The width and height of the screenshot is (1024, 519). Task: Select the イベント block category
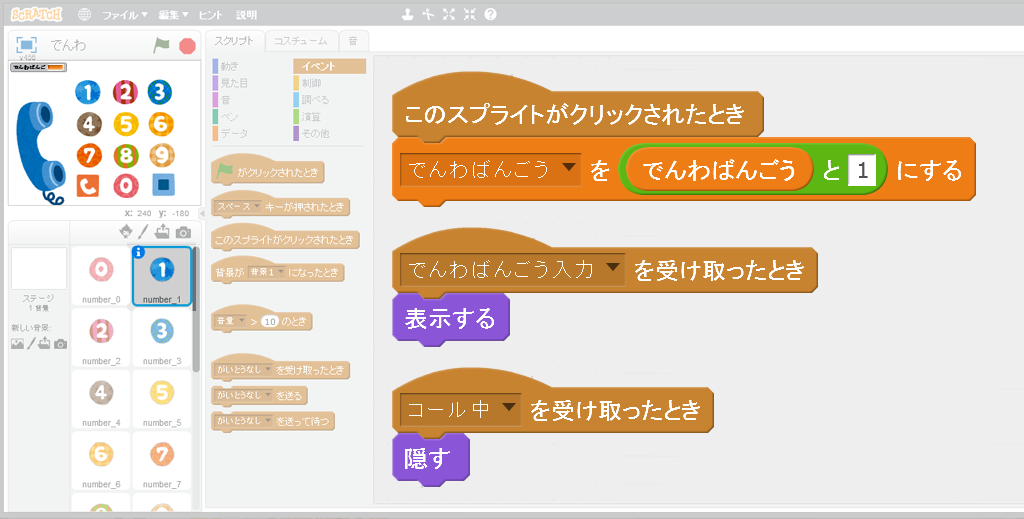[x=329, y=66]
